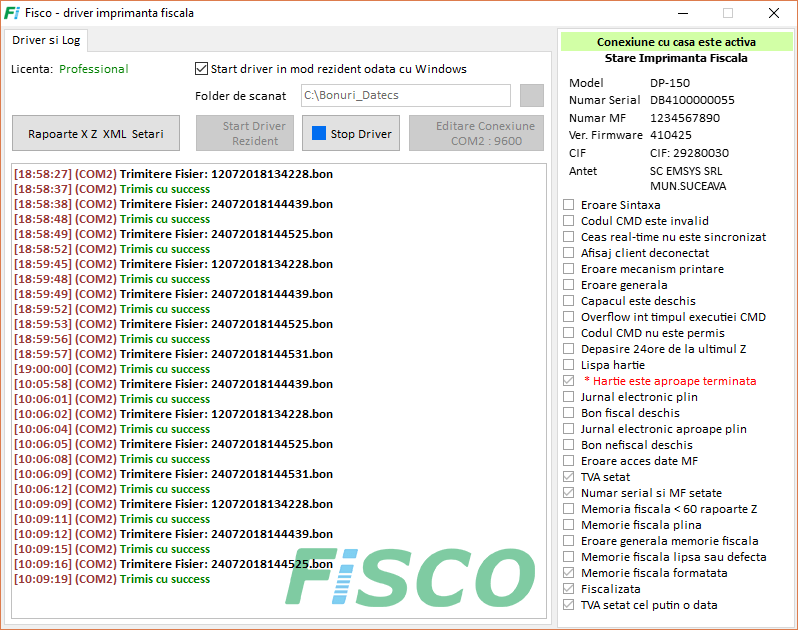Toggle the Capacul este deschis checkbox
The image size is (798, 630).
coord(568,301)
